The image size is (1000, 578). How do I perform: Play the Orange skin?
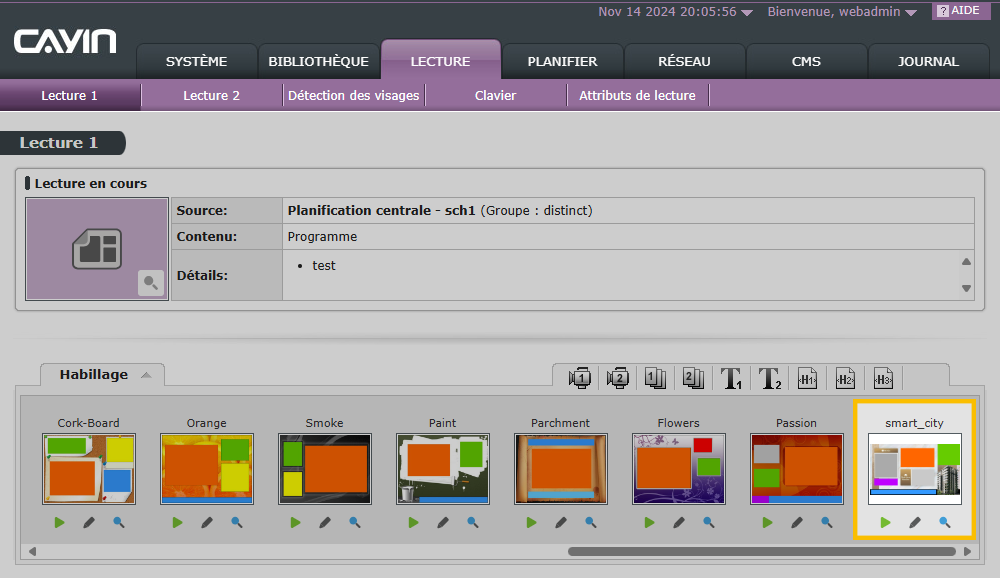tap(177, 522)
